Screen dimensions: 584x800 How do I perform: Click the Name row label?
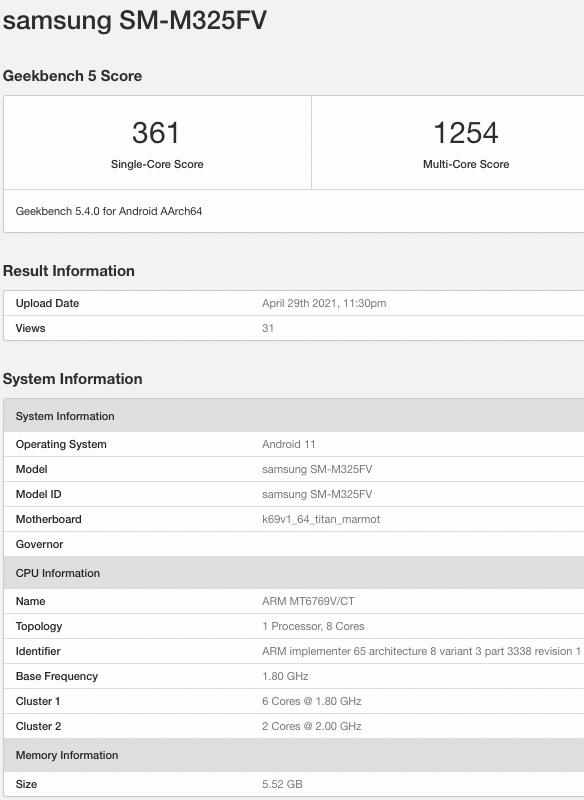point(31,602)
